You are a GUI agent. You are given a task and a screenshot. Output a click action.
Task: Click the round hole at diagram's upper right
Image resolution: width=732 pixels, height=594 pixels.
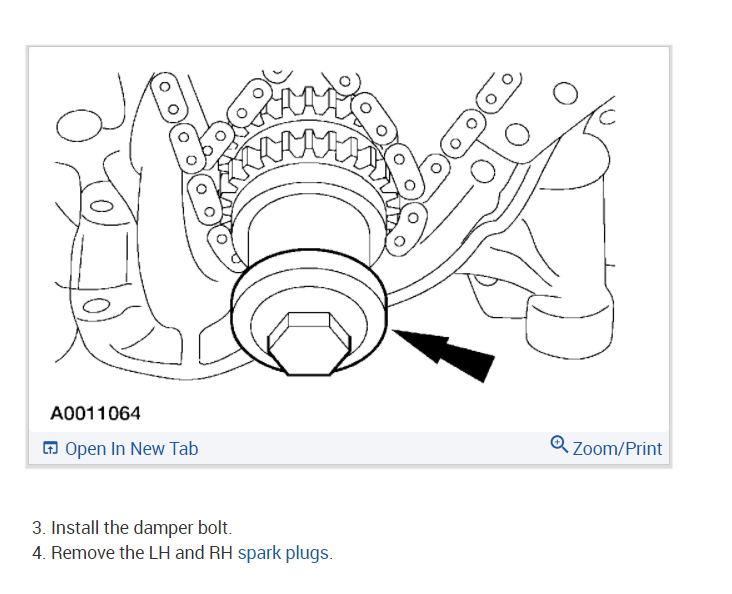click(x=565, y=93)
